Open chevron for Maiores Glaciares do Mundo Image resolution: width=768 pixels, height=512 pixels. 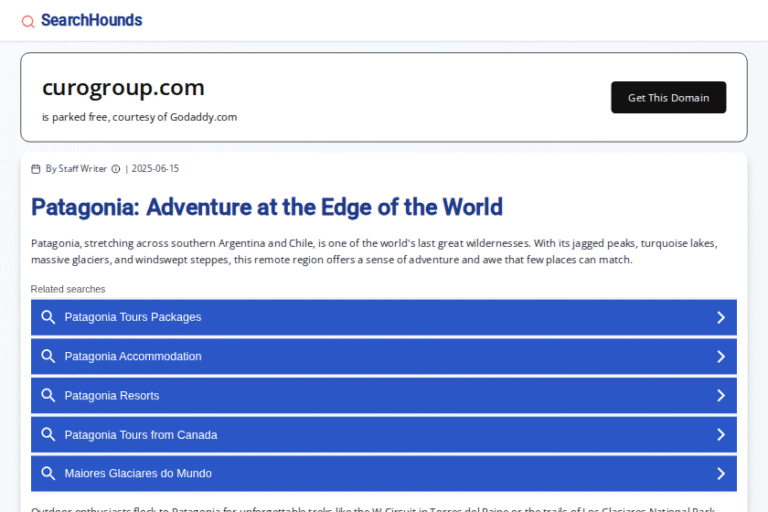click(x=720, y=473)
